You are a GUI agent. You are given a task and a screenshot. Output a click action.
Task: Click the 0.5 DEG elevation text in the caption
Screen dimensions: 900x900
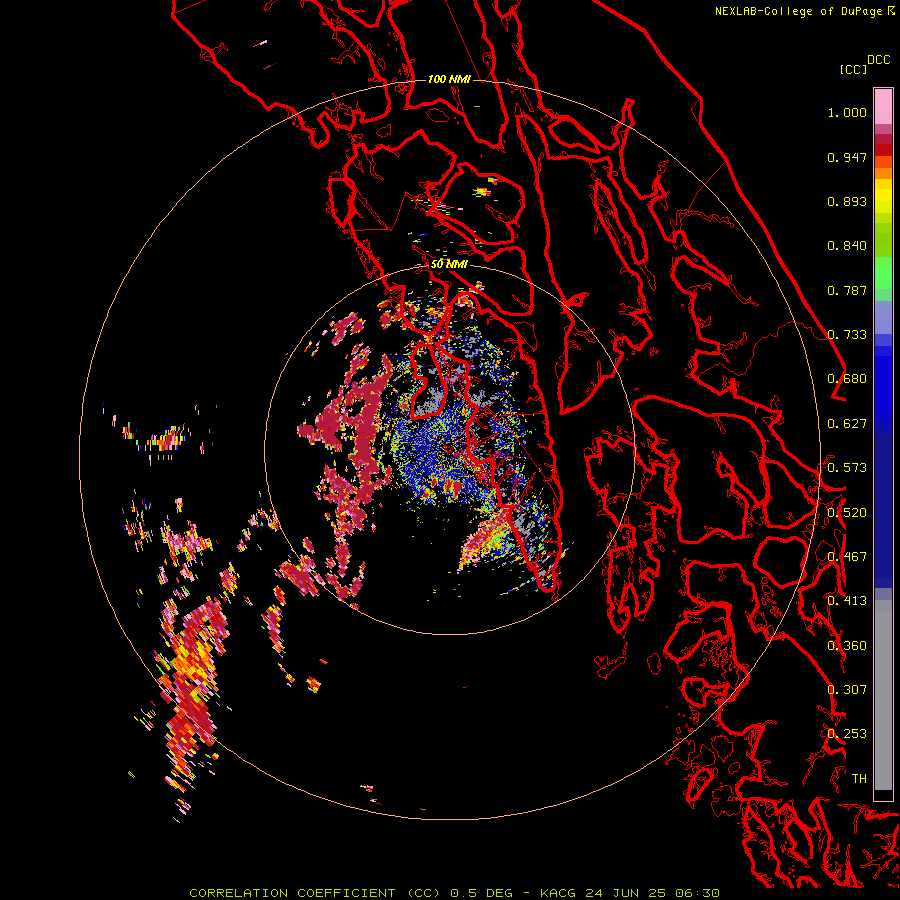pos(481,893)
